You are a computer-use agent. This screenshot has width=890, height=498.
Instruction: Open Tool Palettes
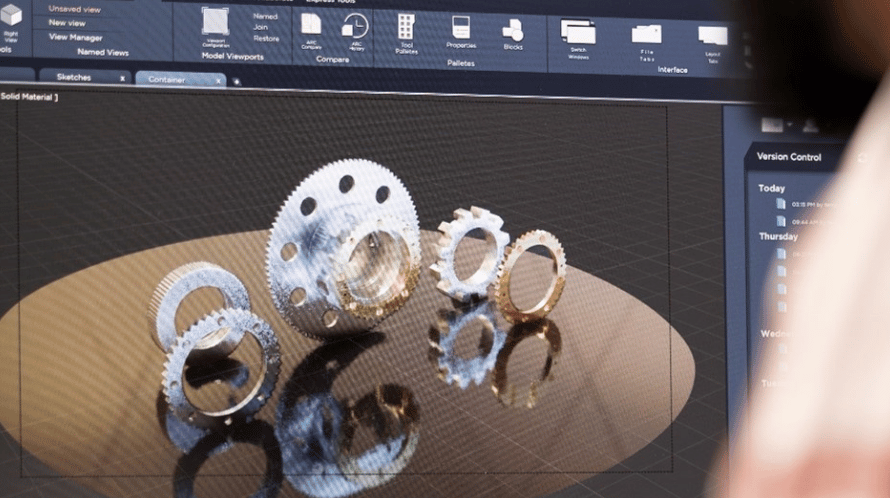click(x=406, y=30)
